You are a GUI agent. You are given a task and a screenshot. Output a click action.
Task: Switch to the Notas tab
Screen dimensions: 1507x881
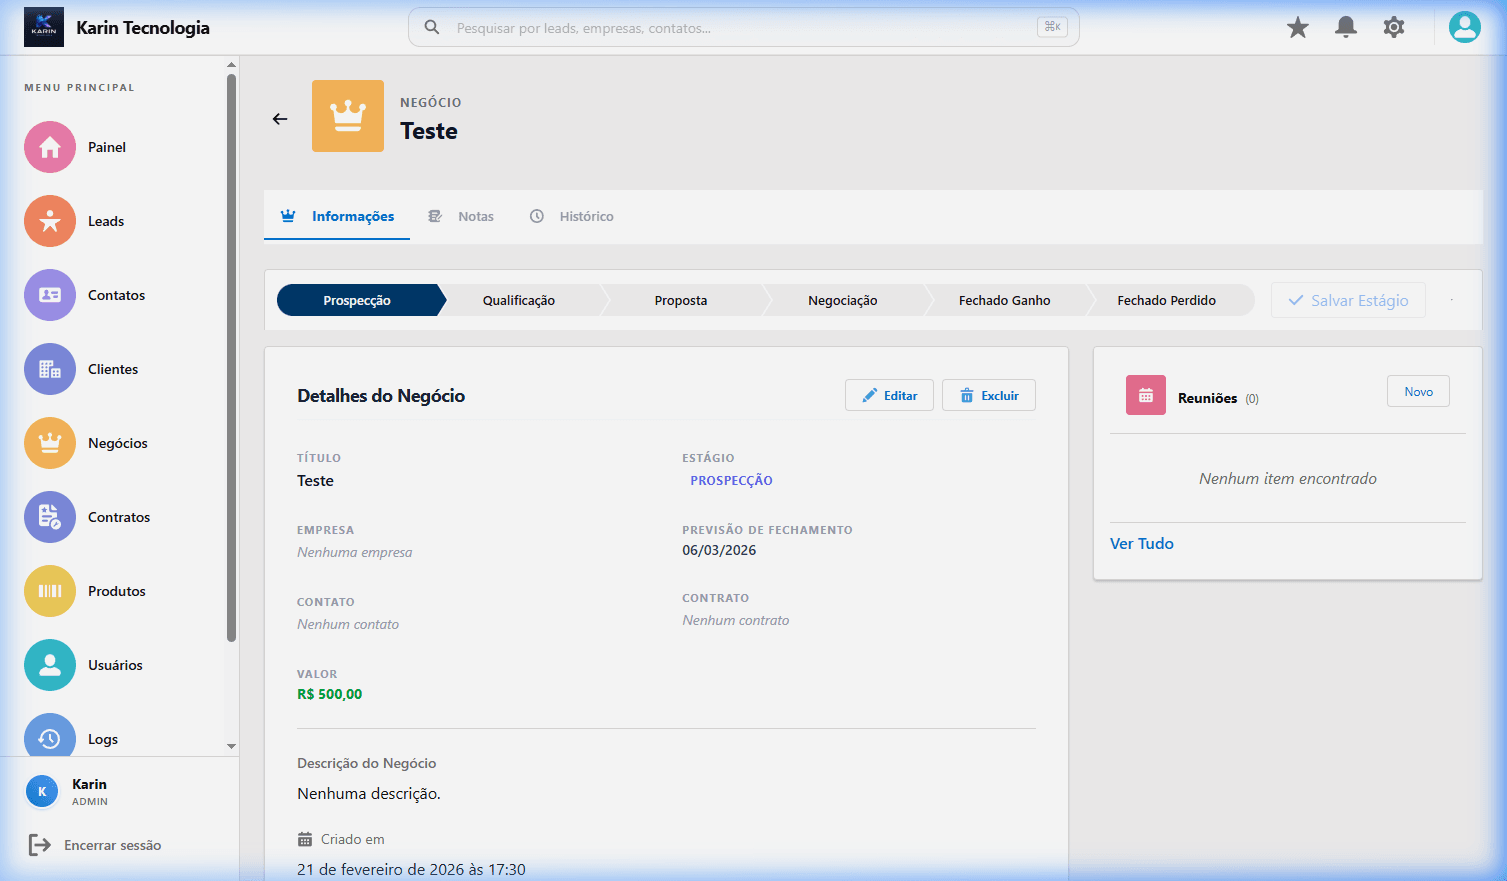pos(462,216)
